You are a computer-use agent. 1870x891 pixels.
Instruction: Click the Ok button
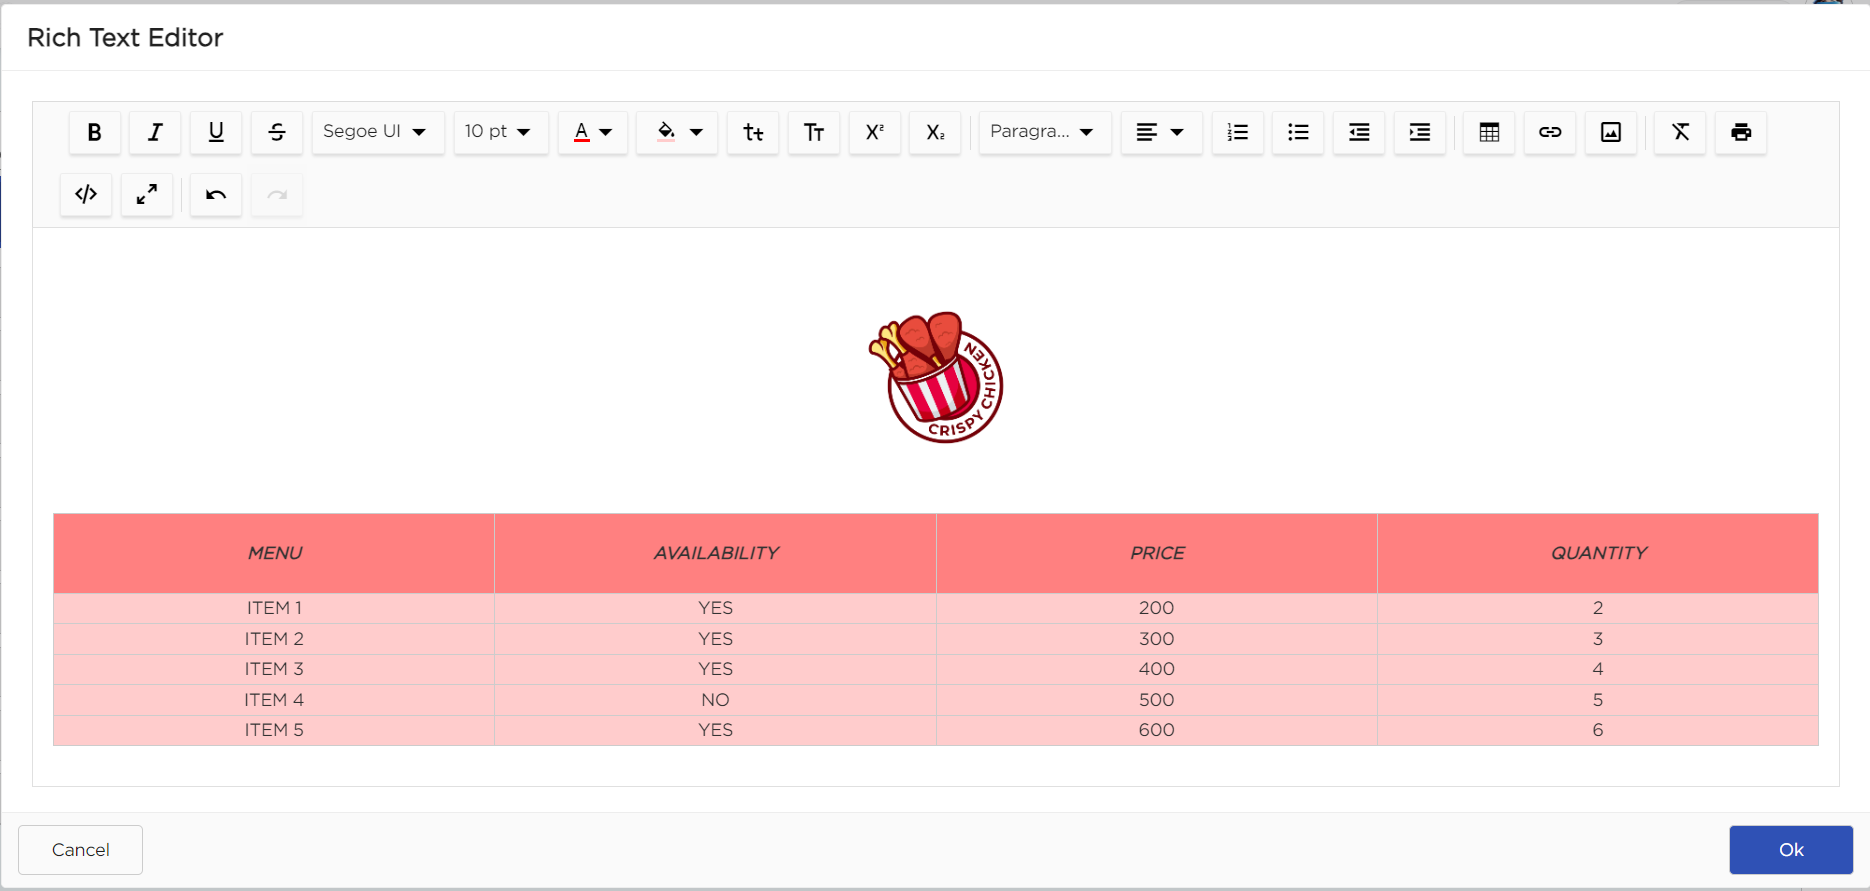(x=1791, y=850)
